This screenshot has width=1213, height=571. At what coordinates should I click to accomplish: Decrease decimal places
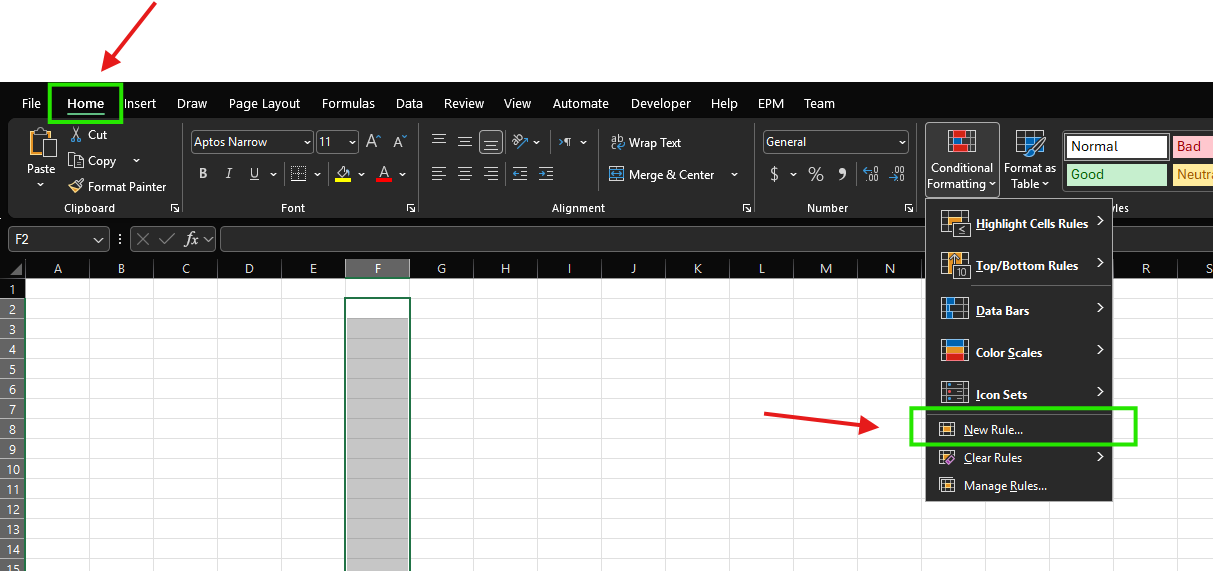pyautogui.click(x=898, y=174)
